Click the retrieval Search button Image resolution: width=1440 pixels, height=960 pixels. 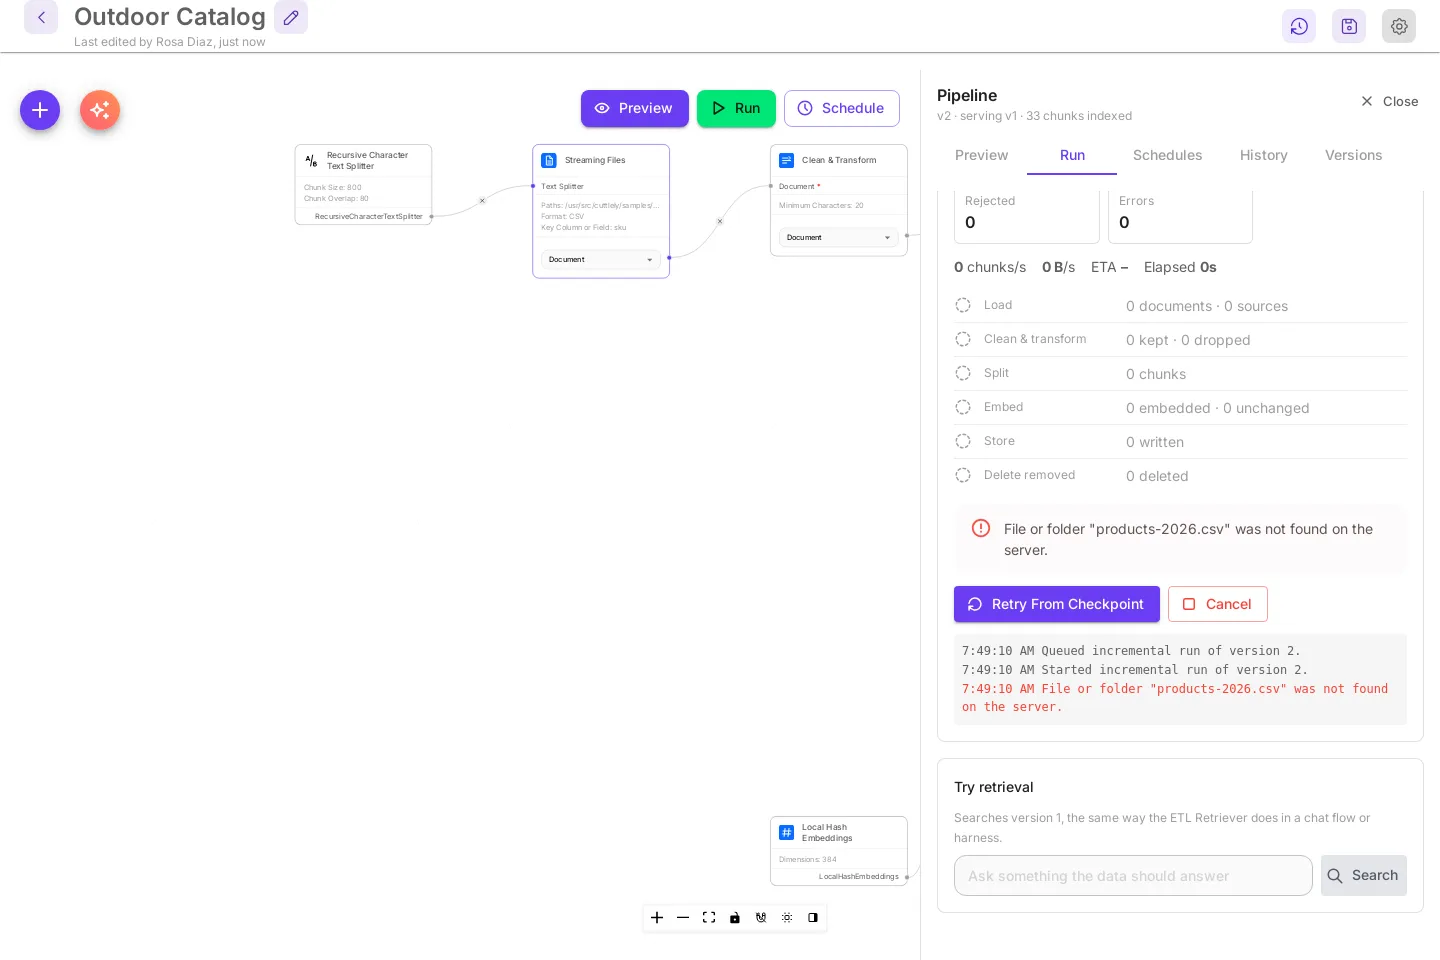coord(1364,876)
